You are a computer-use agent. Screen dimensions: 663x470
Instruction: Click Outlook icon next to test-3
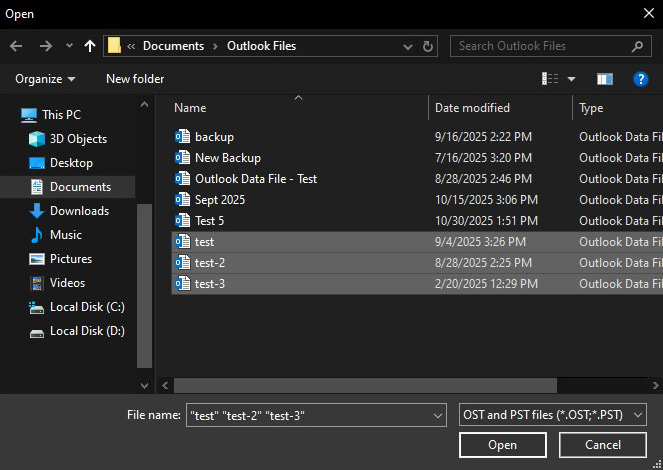[x=183, y=284]
